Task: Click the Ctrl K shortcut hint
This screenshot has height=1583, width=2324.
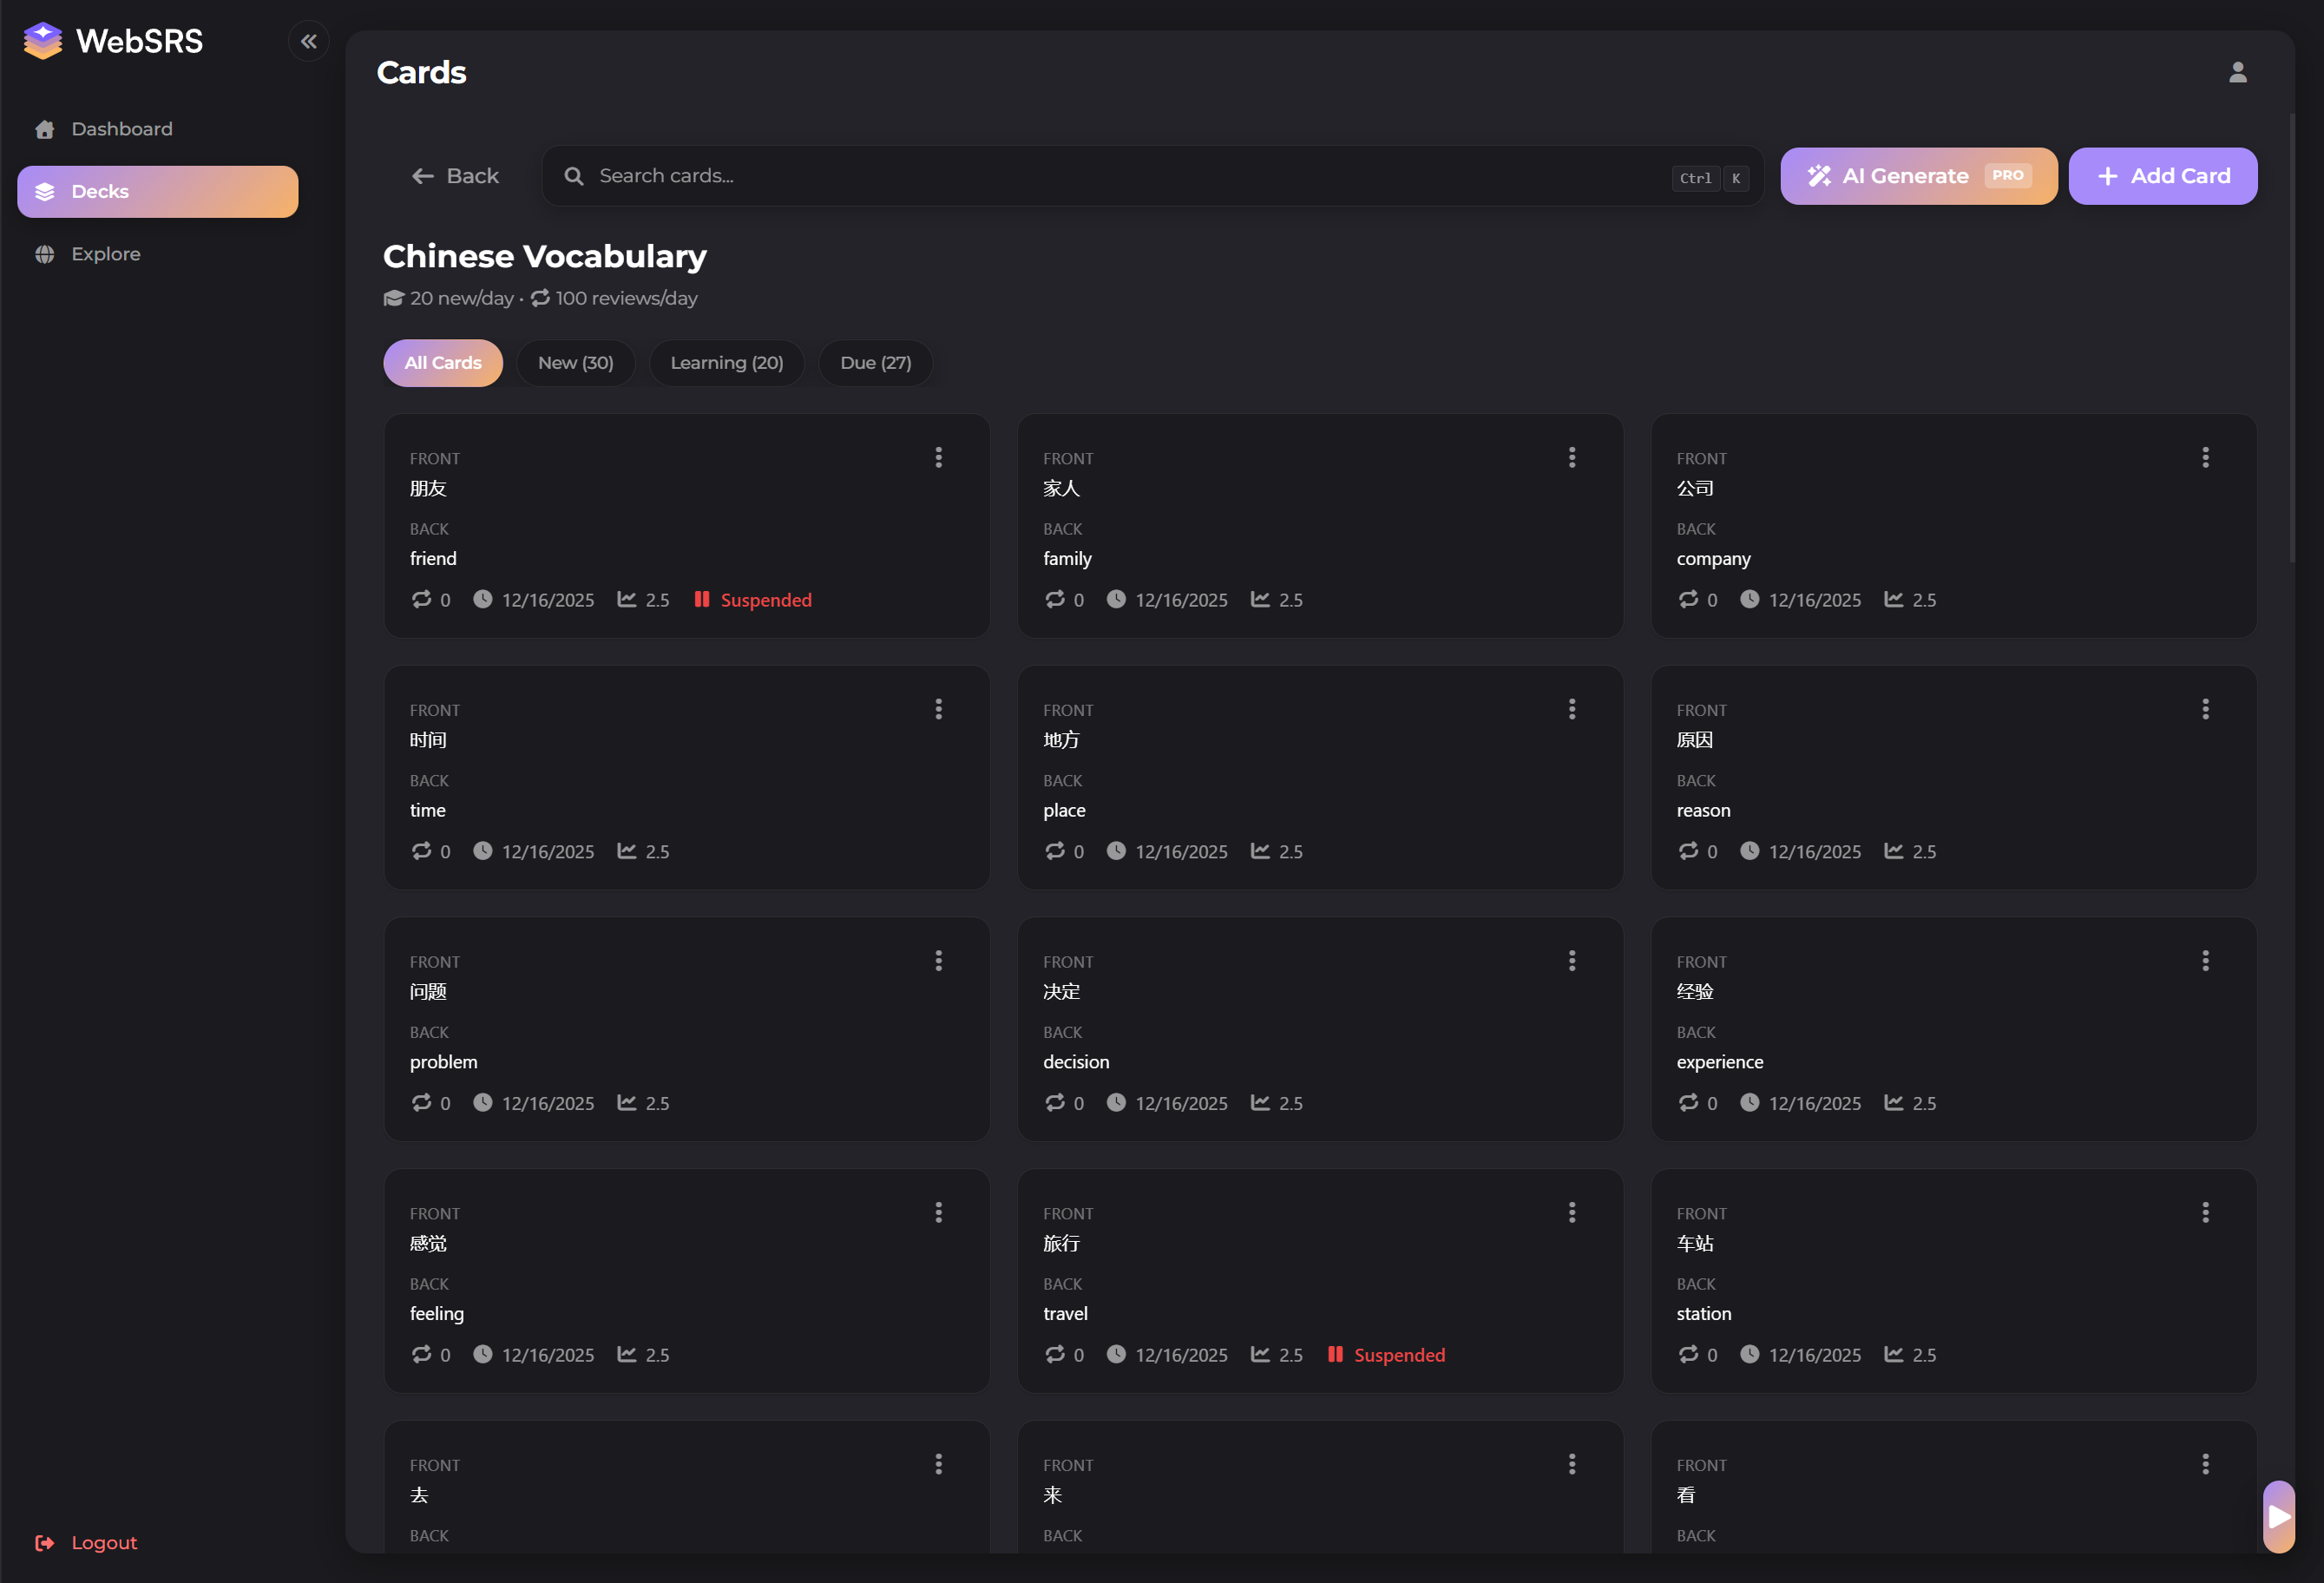Action: point(1710,178)
